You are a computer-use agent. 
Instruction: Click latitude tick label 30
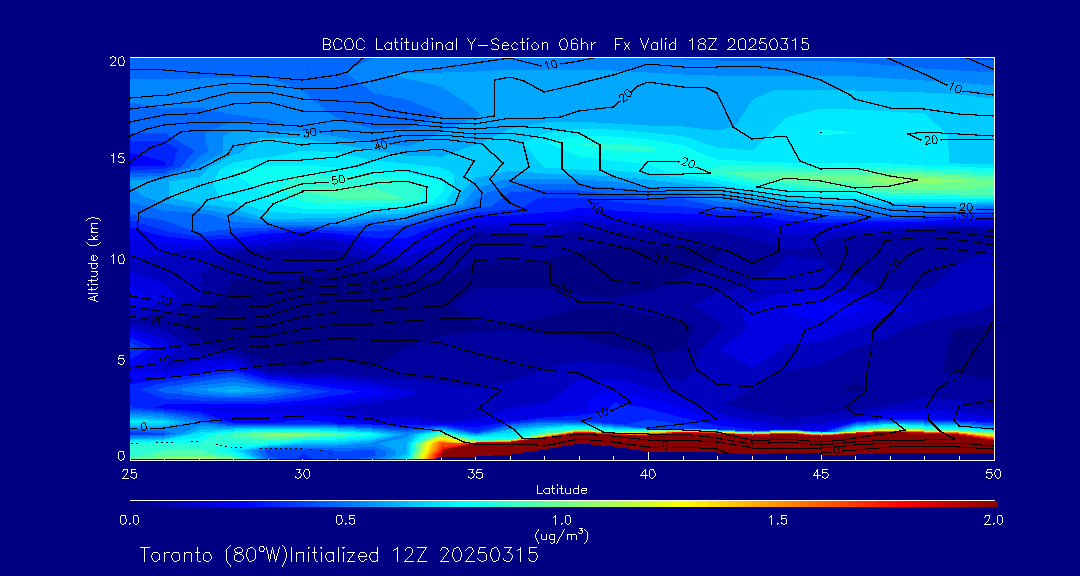pyautogui.click(x=302, y=474)
